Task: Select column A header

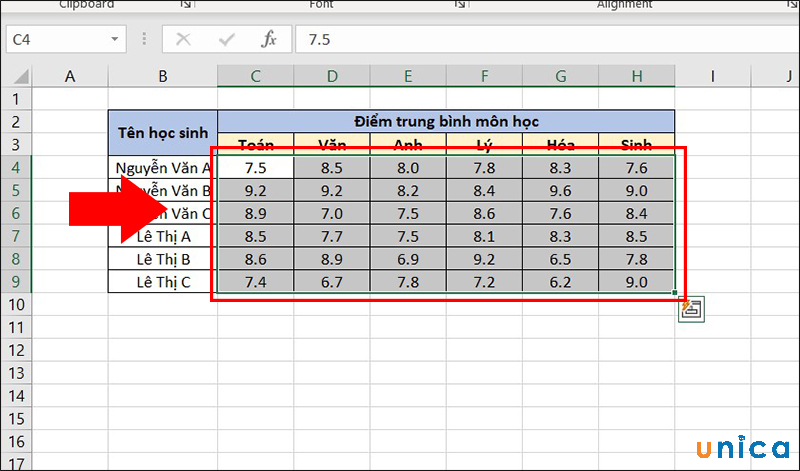Action: pyautogui.click(x=70, y=77)
